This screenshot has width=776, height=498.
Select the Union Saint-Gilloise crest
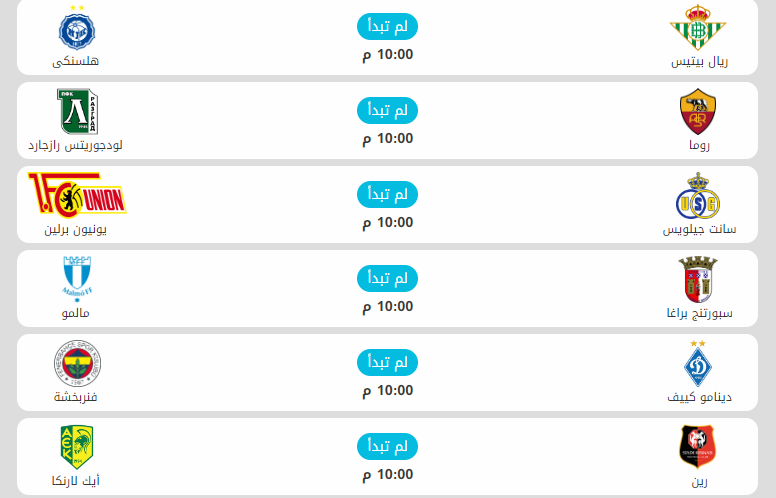(x=698, y=195)
